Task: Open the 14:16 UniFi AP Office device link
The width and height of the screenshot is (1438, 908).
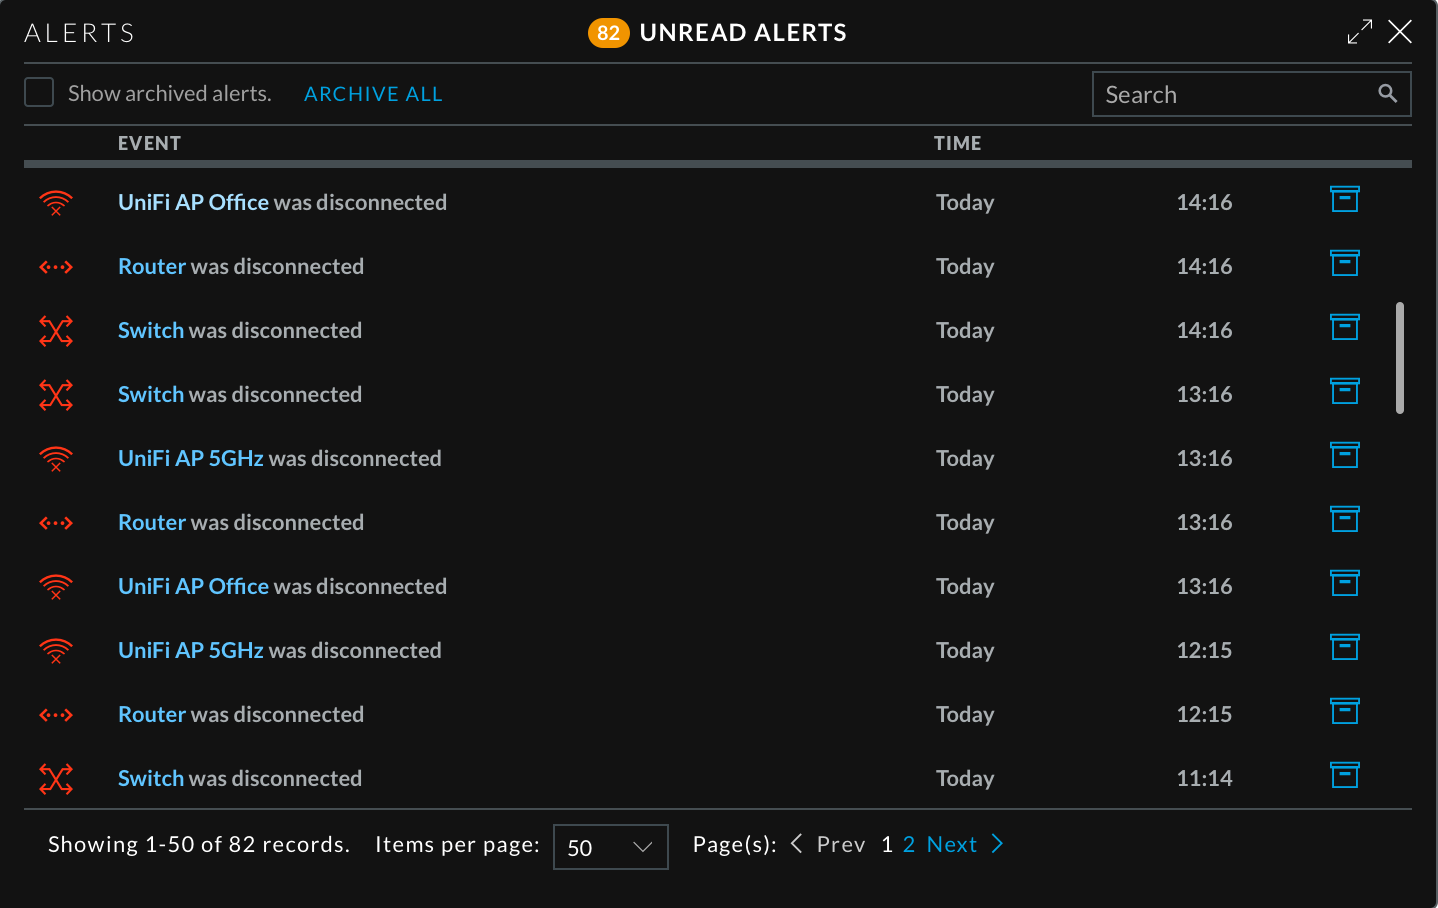Action: point(193,202)
